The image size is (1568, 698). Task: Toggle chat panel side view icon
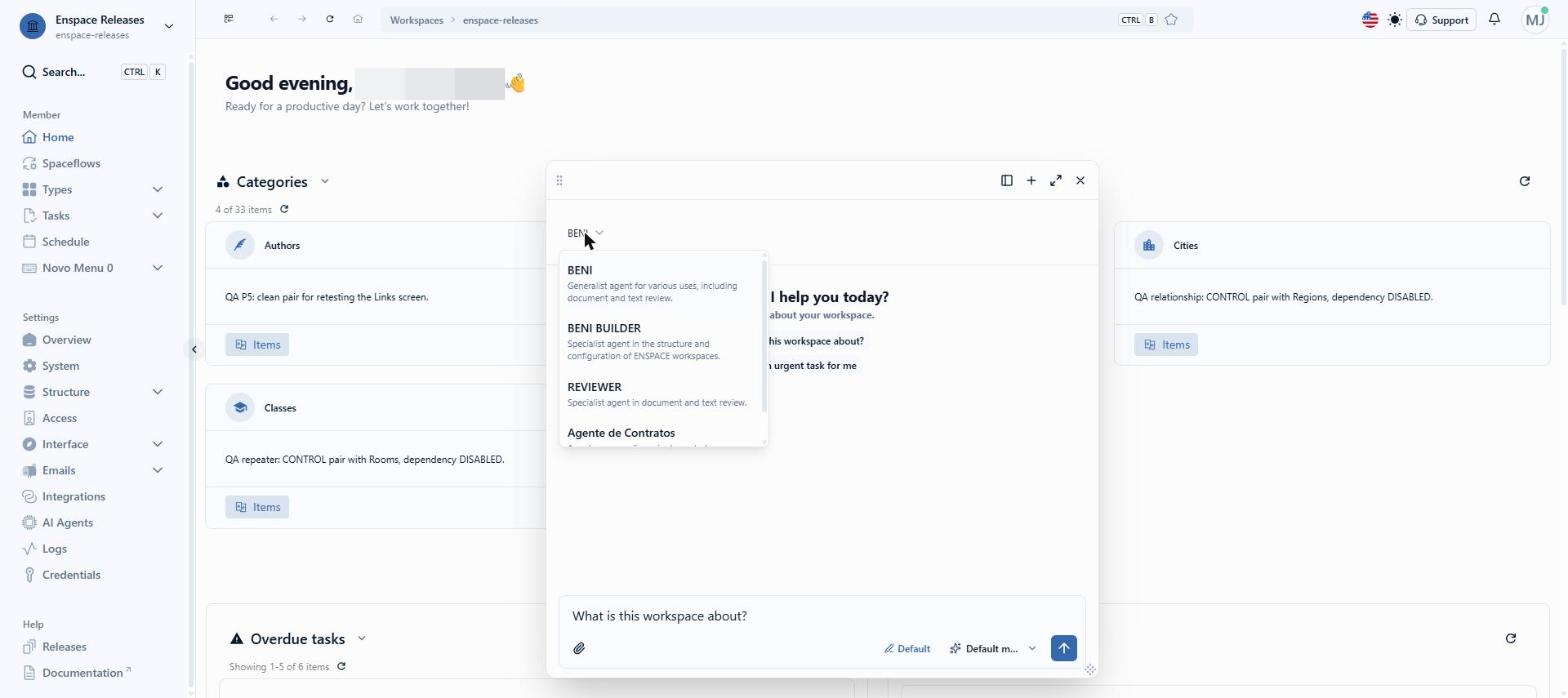tap(1006, 180)
